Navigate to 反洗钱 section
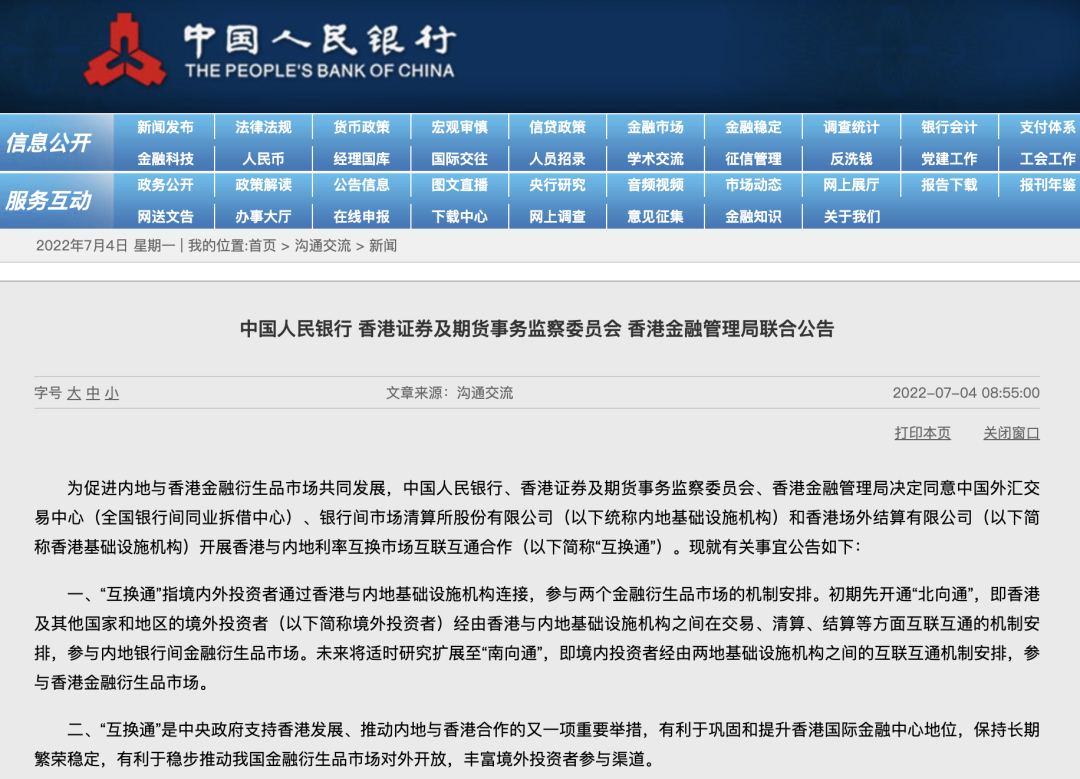This screenshot has height=779, width=1080. (851, 159)
